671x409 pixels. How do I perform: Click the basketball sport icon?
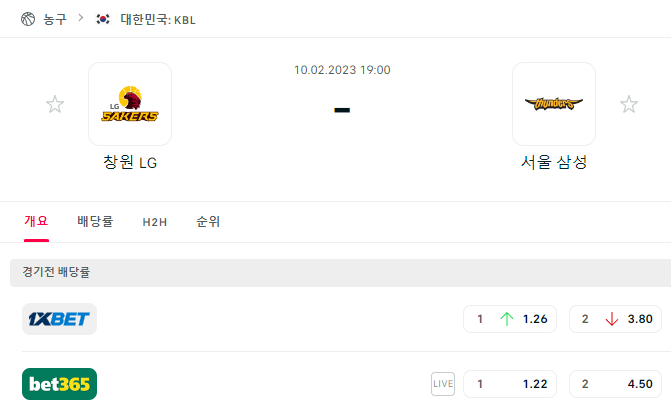(28, 19)
